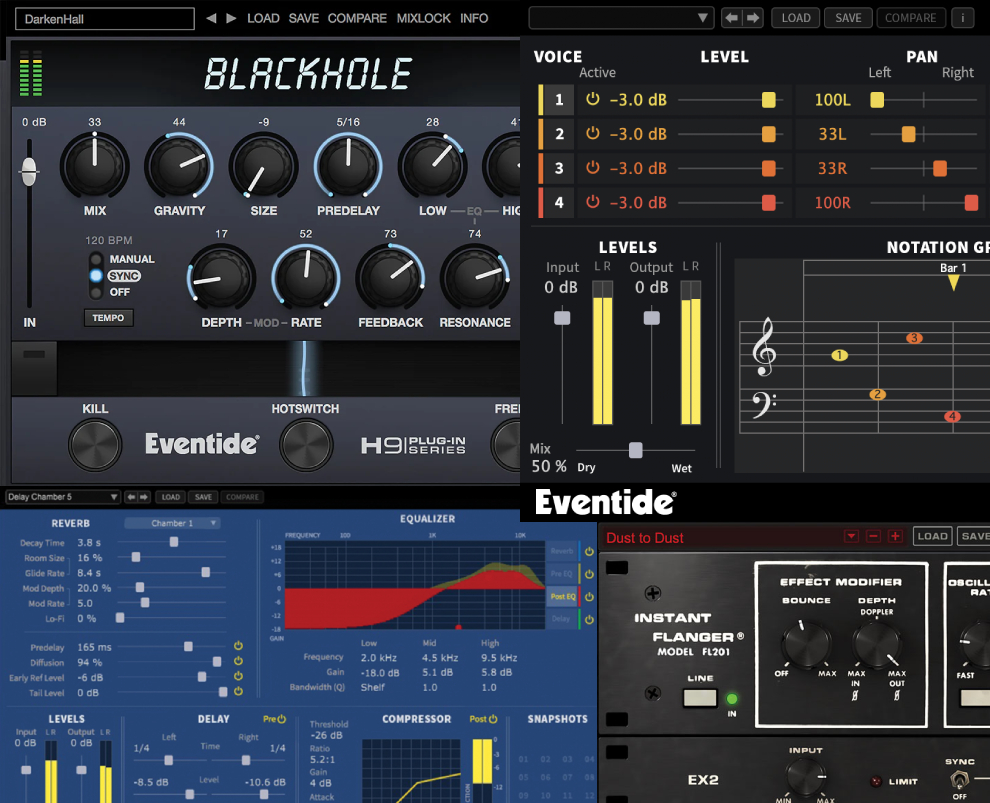Toggle Delay curve power icon in Equalizer
Screen dimensions: 990x803
point(589,619)
